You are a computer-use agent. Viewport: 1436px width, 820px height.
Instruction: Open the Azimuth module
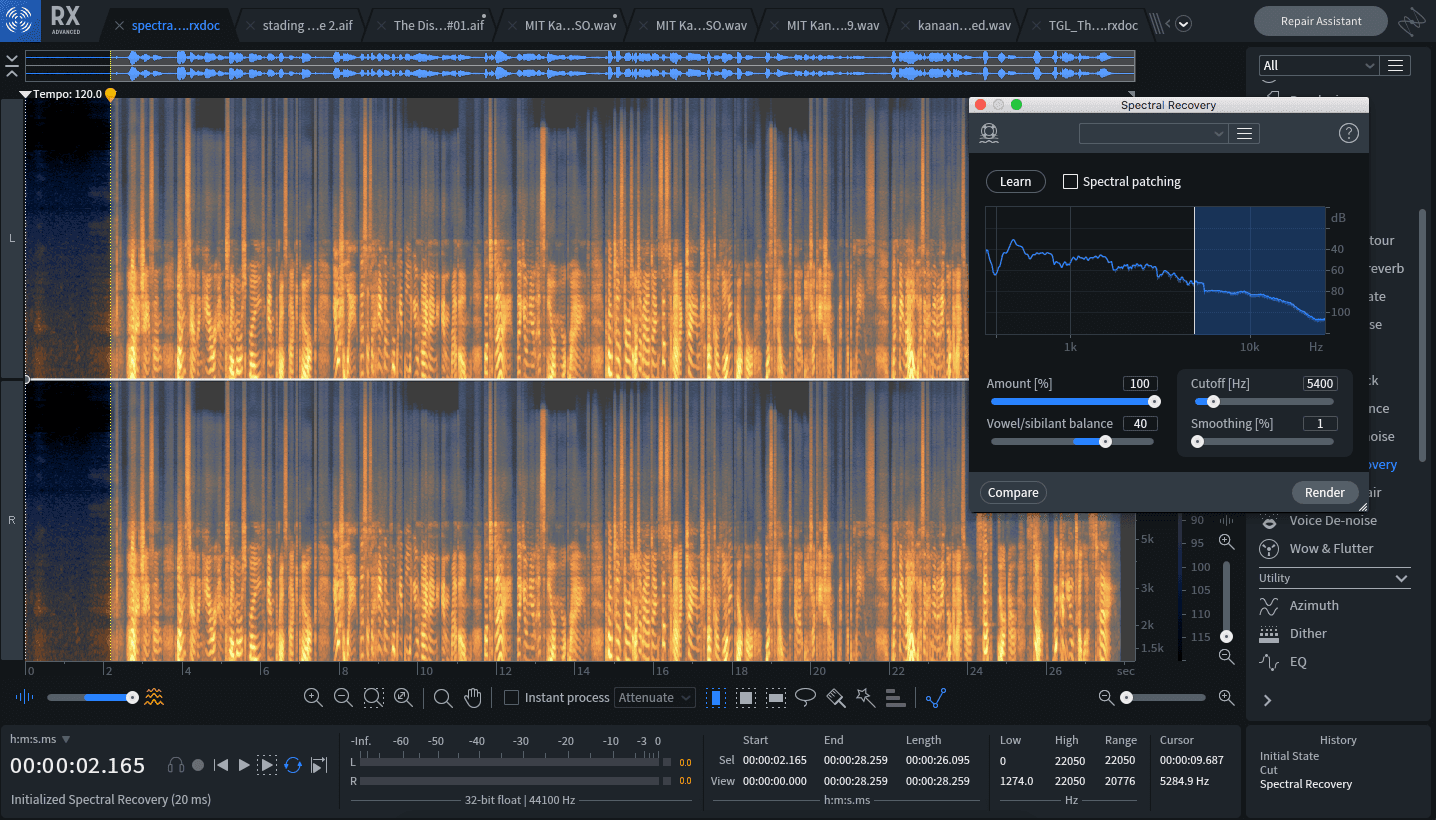click(1314, 605)
